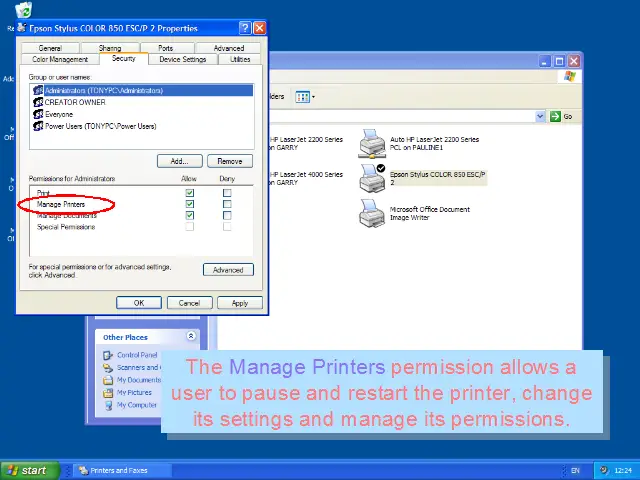Open the Windows start menu

tap(30, 471)
